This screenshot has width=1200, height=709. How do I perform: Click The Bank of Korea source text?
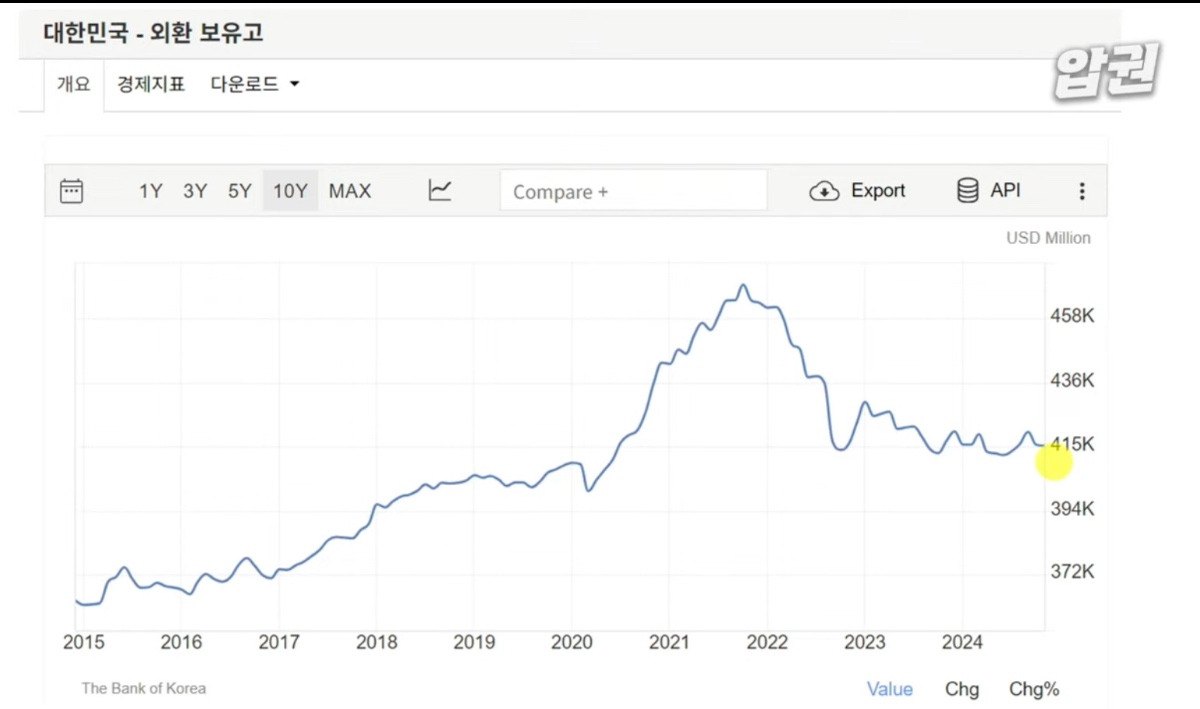[x=144, y=688]
